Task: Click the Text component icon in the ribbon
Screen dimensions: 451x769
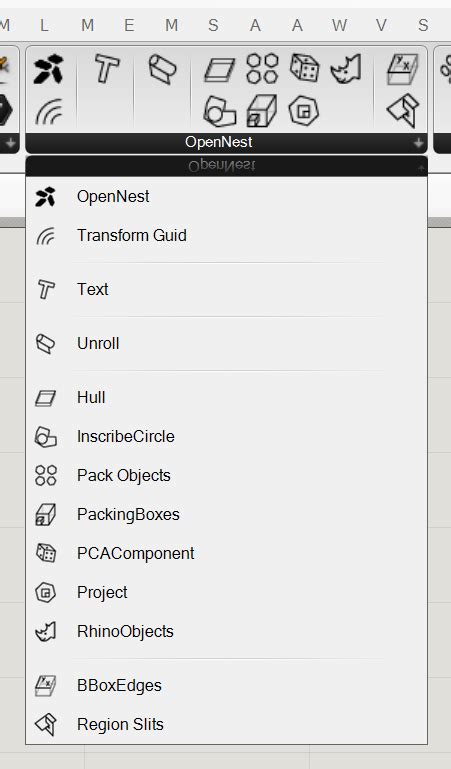Action: pos(106,68)
